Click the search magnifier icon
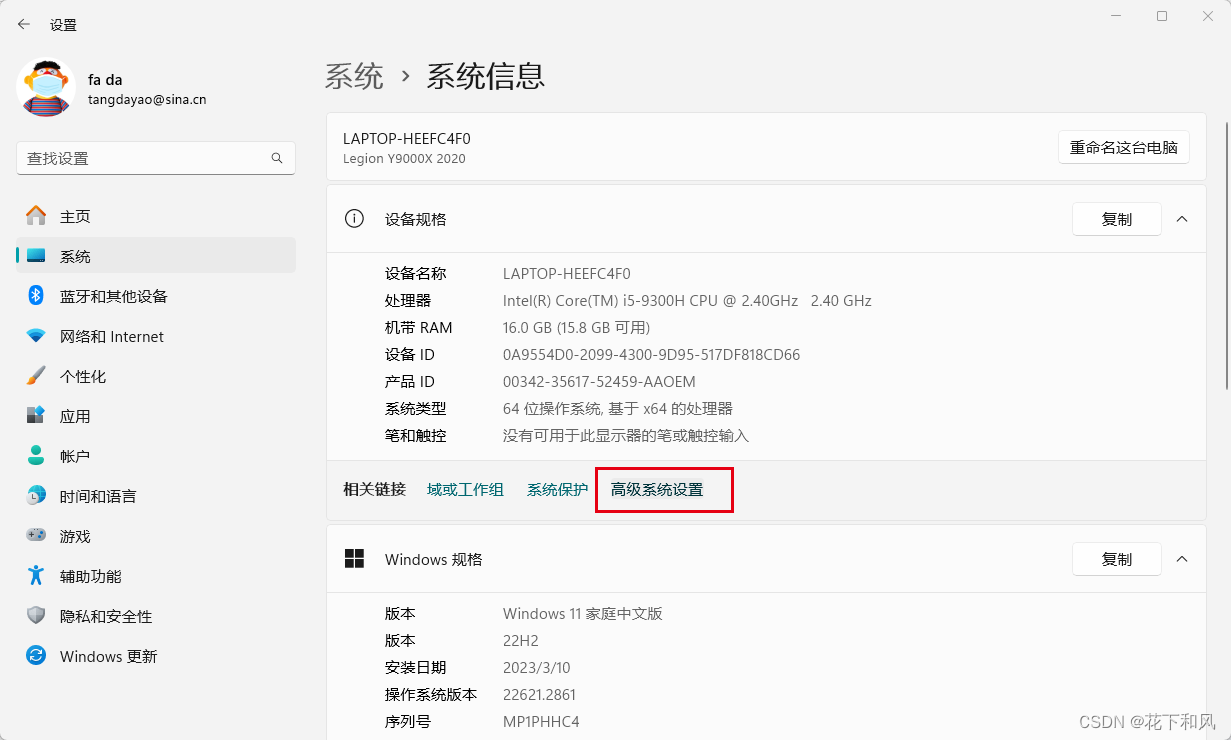1231x740 pixels. tap(277, 158)
